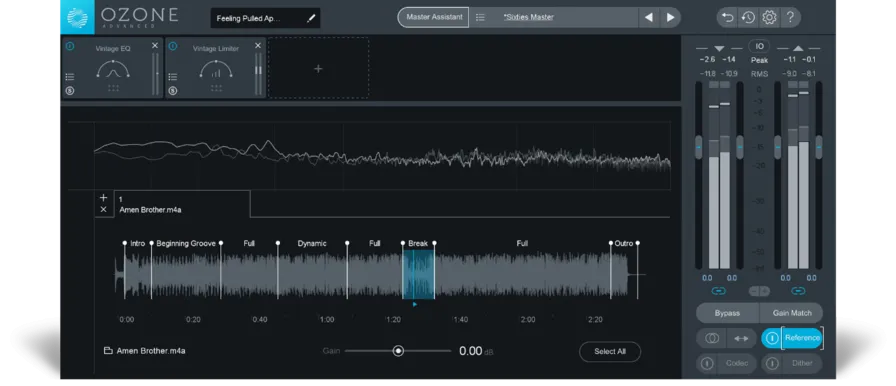896x386 pixels.
Task: Click the playhead triangle under waveform
Action: tap(415, 304)
